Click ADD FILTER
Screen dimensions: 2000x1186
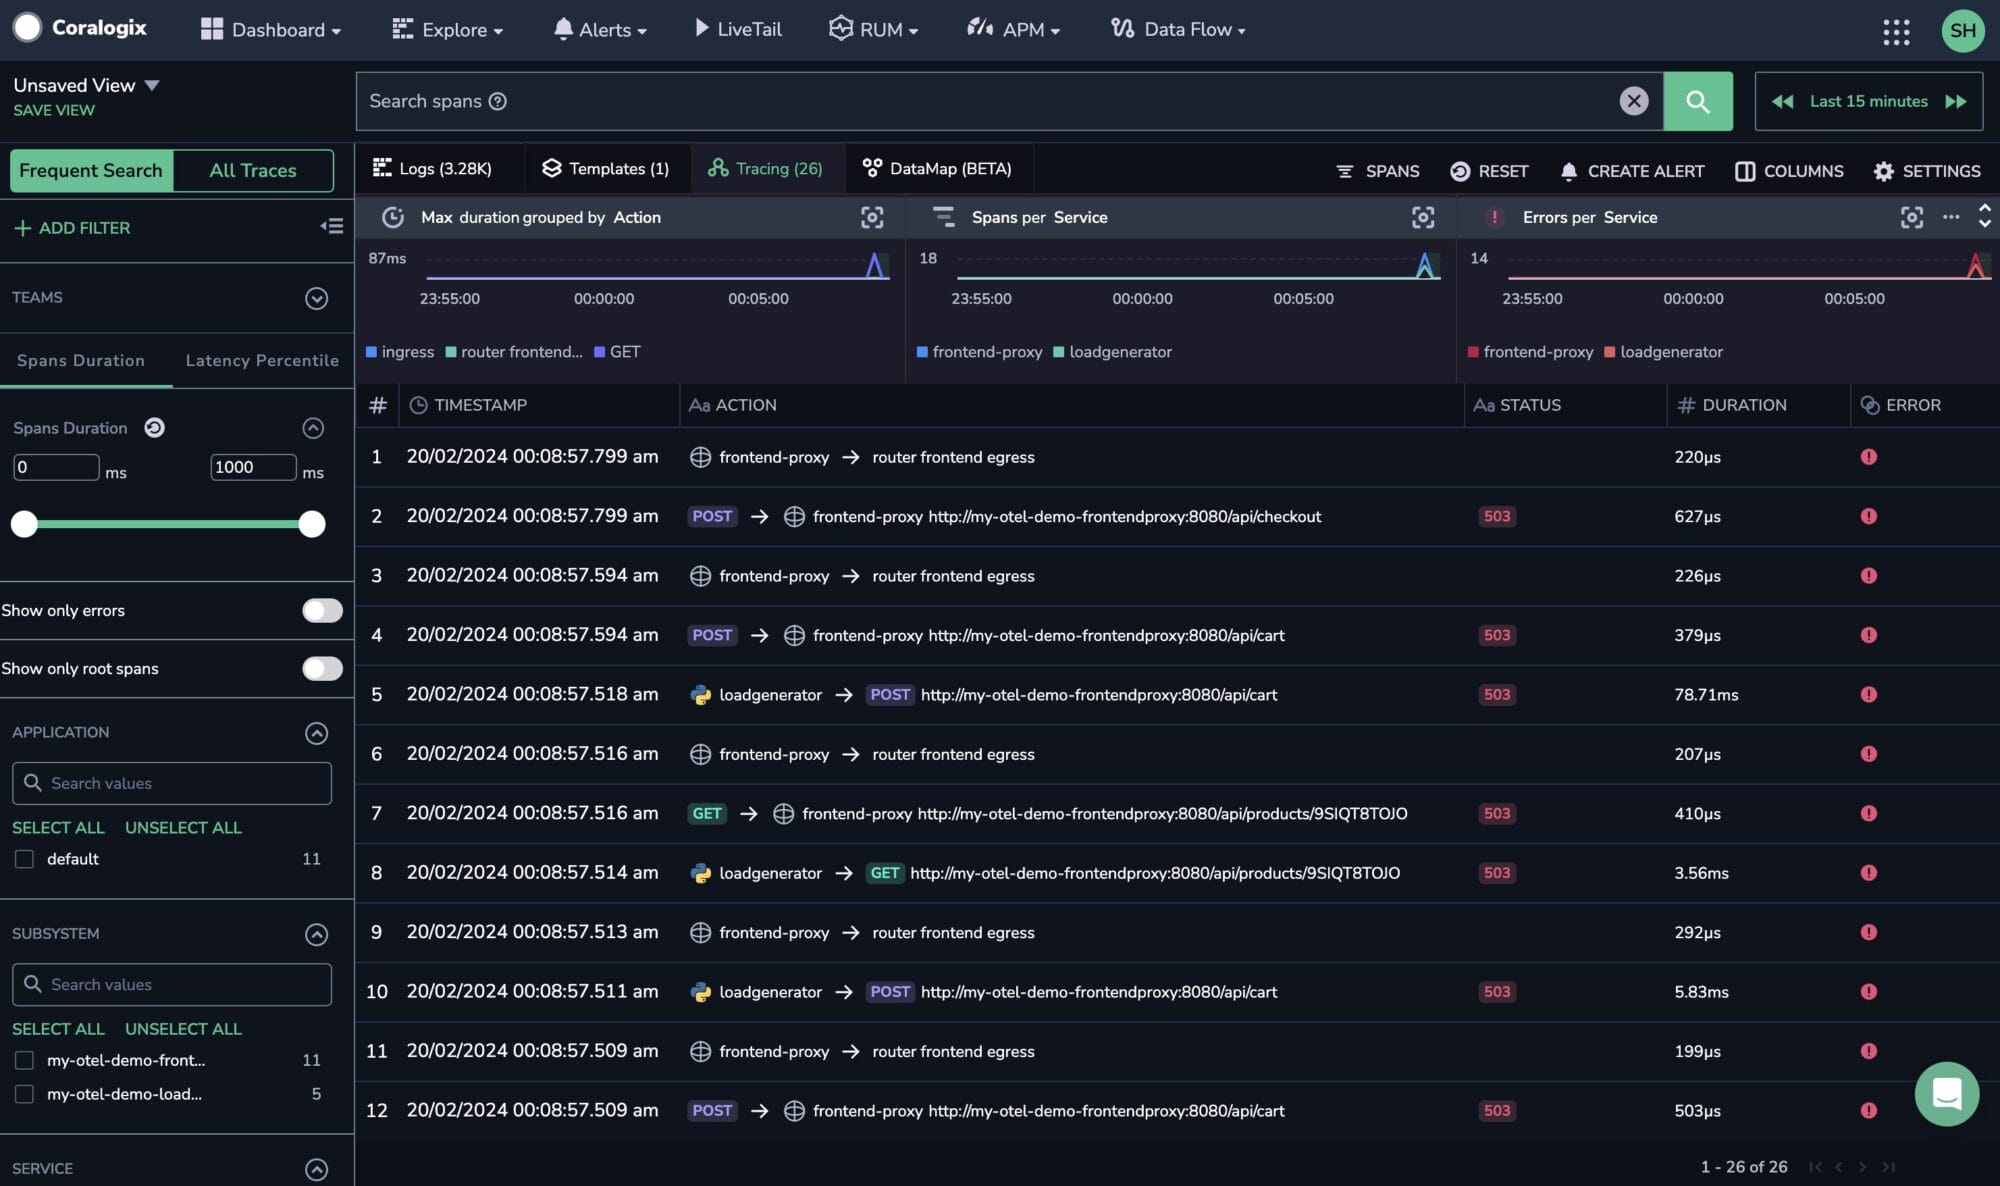pyautogui.click(x=72, y=228)
